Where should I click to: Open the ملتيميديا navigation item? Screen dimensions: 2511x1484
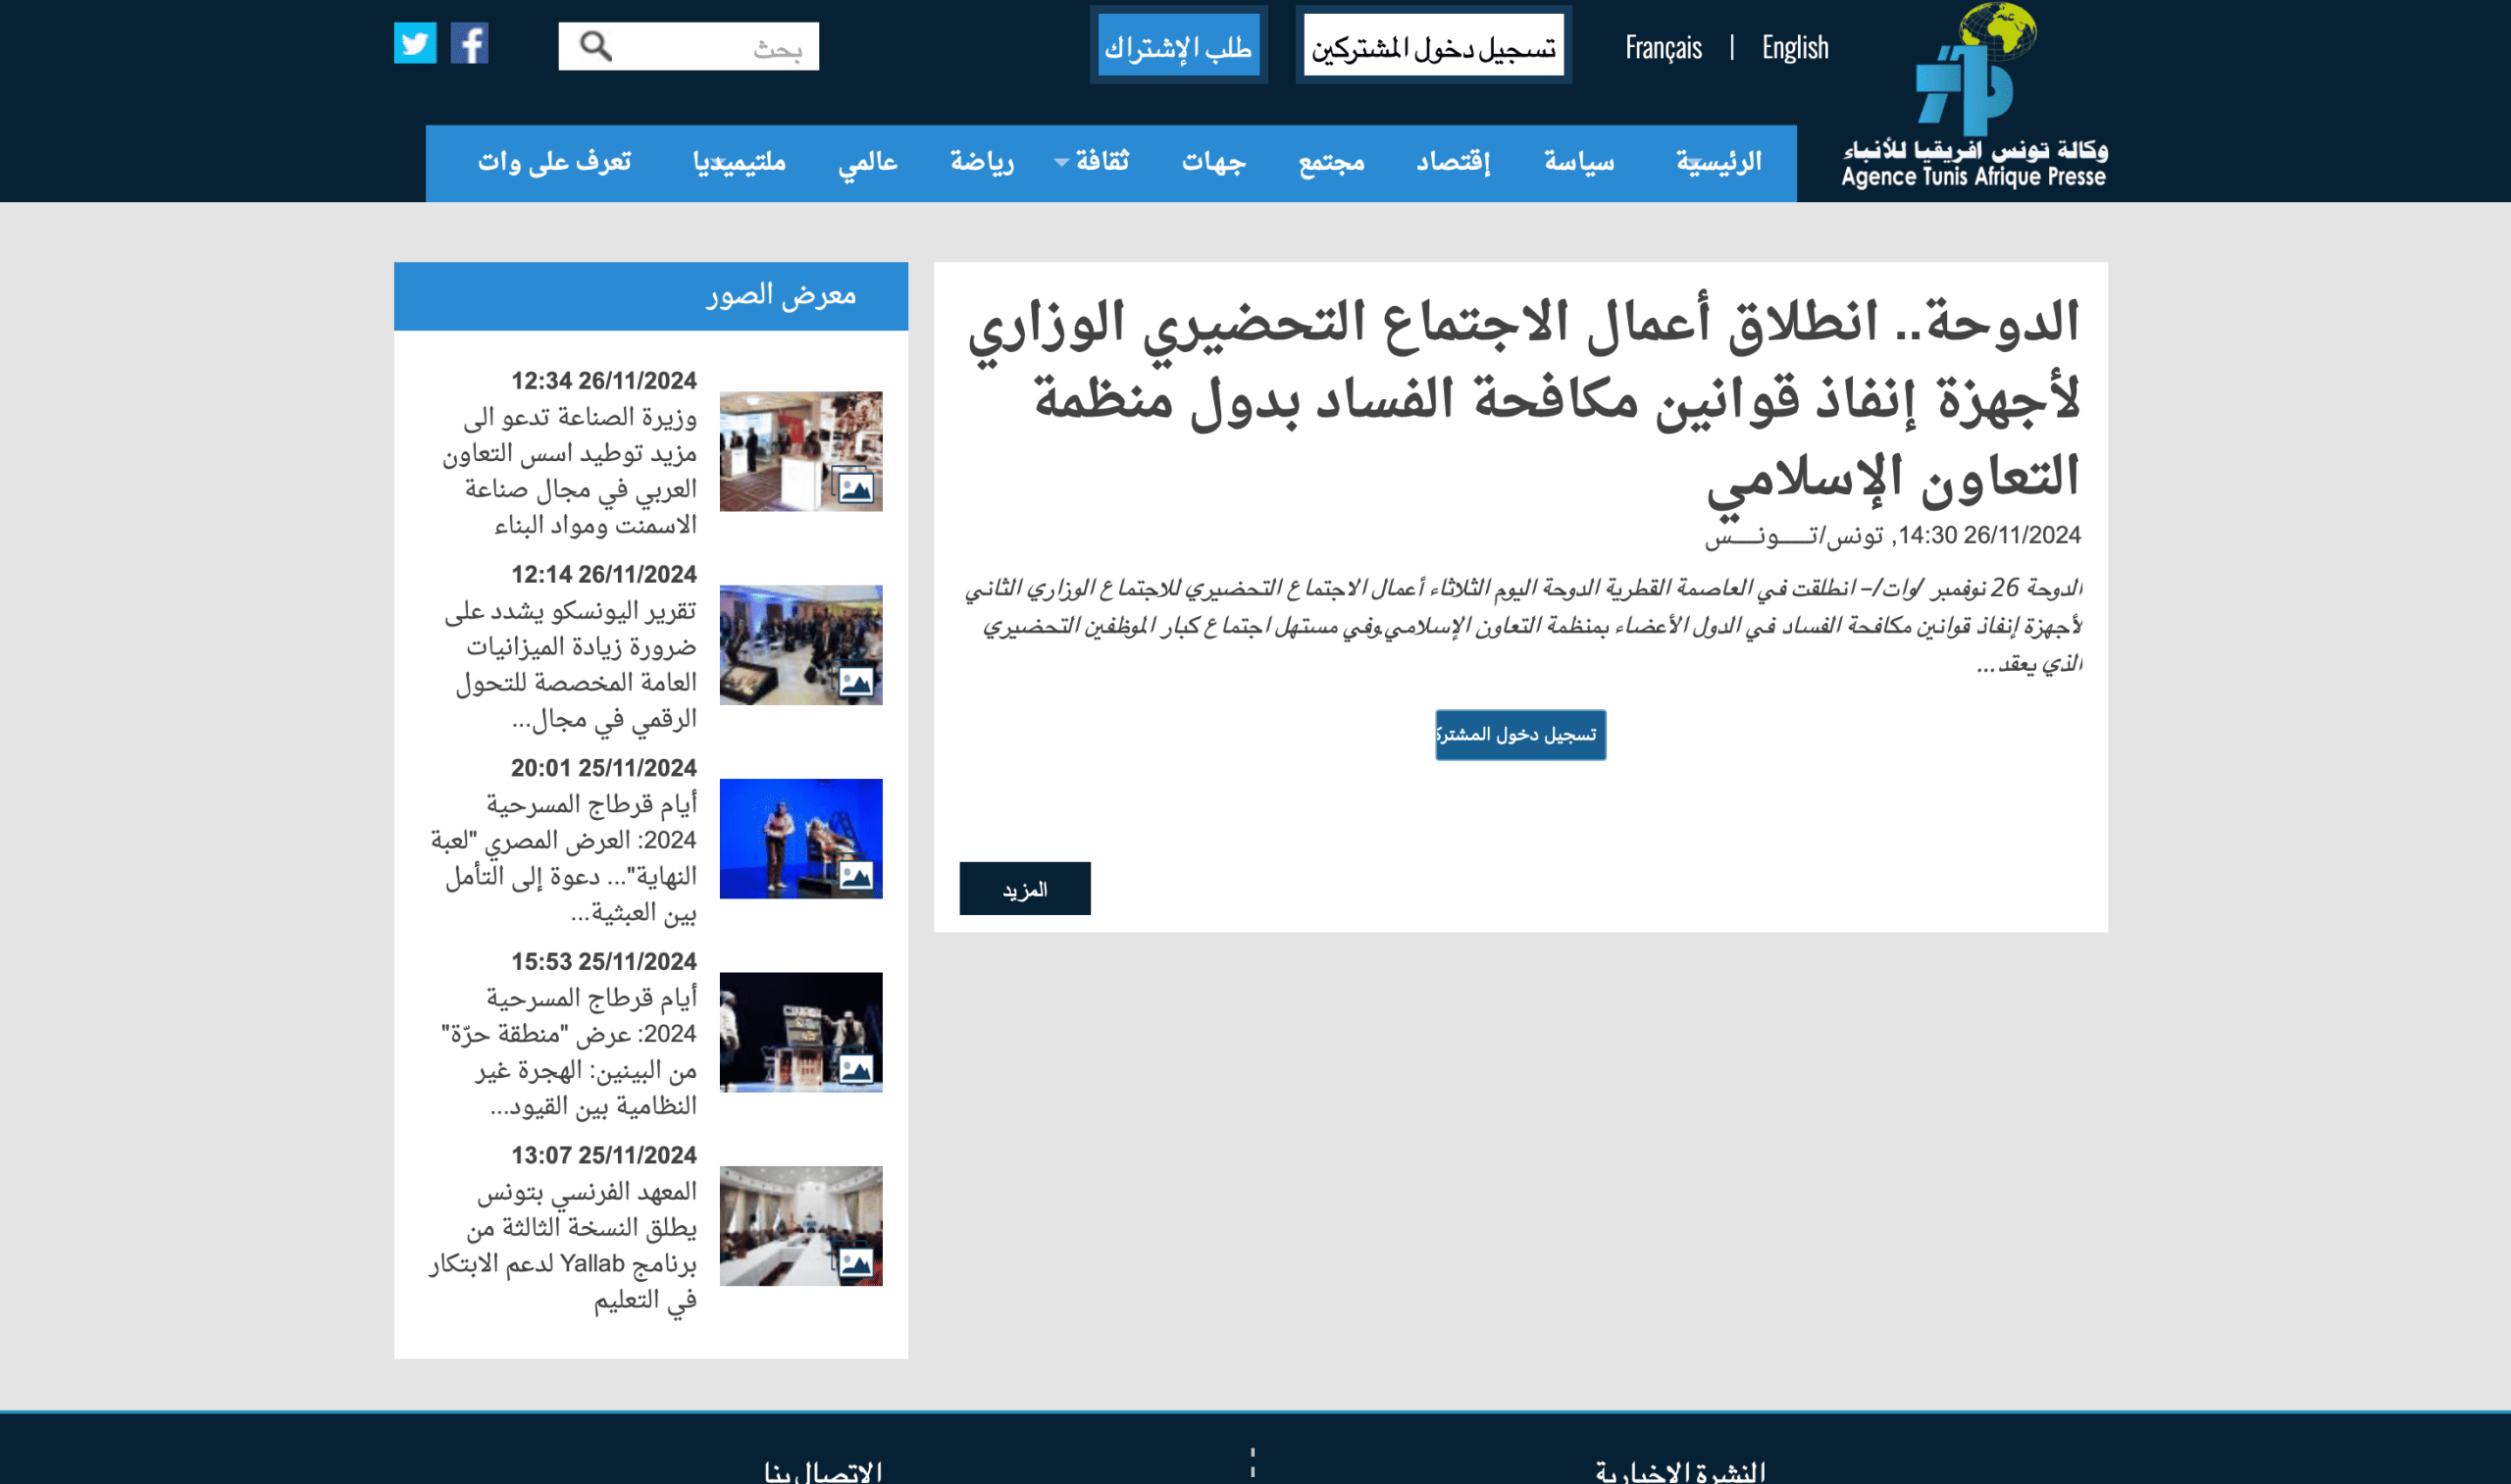739,162
